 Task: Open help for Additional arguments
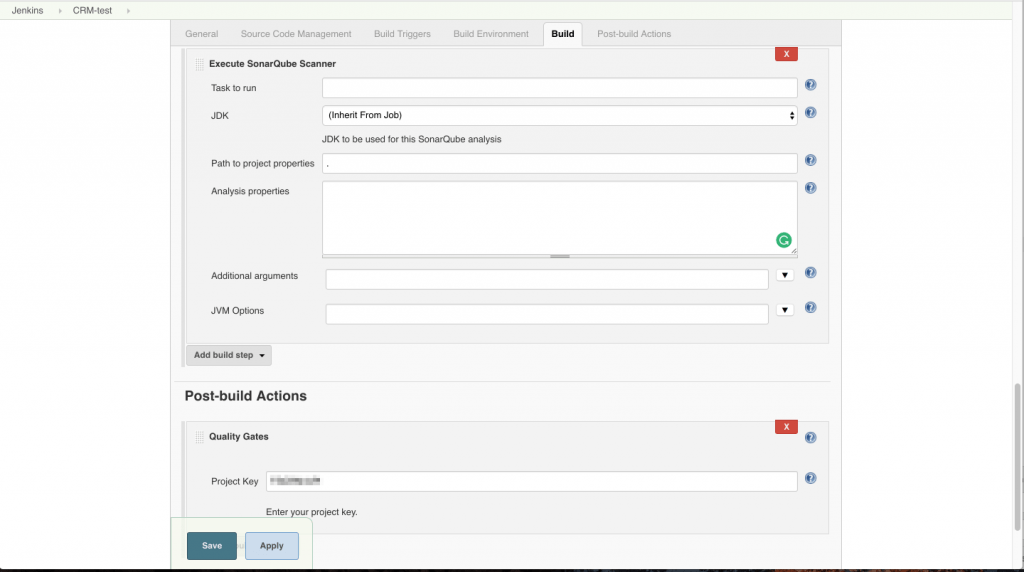[810, 273]
